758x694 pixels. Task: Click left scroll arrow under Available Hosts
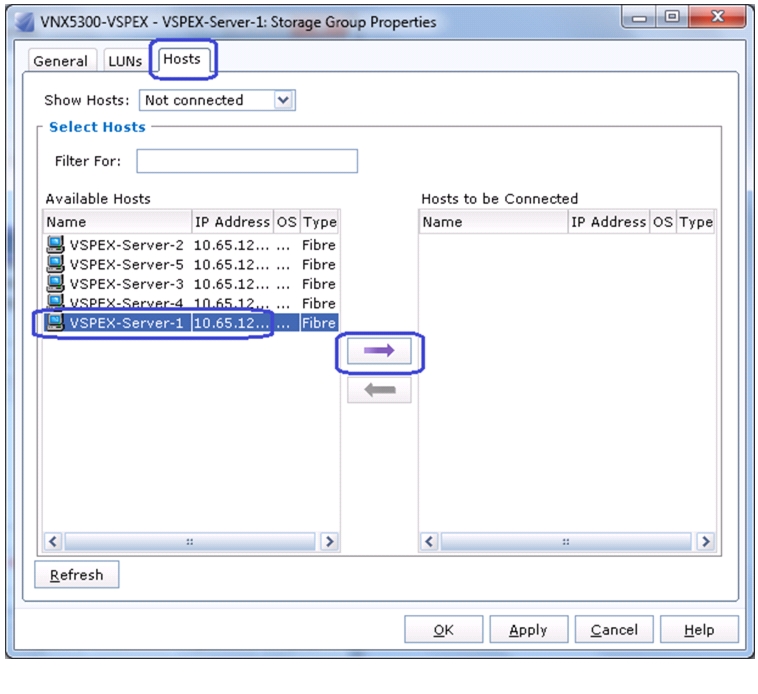tap(53, 541)
